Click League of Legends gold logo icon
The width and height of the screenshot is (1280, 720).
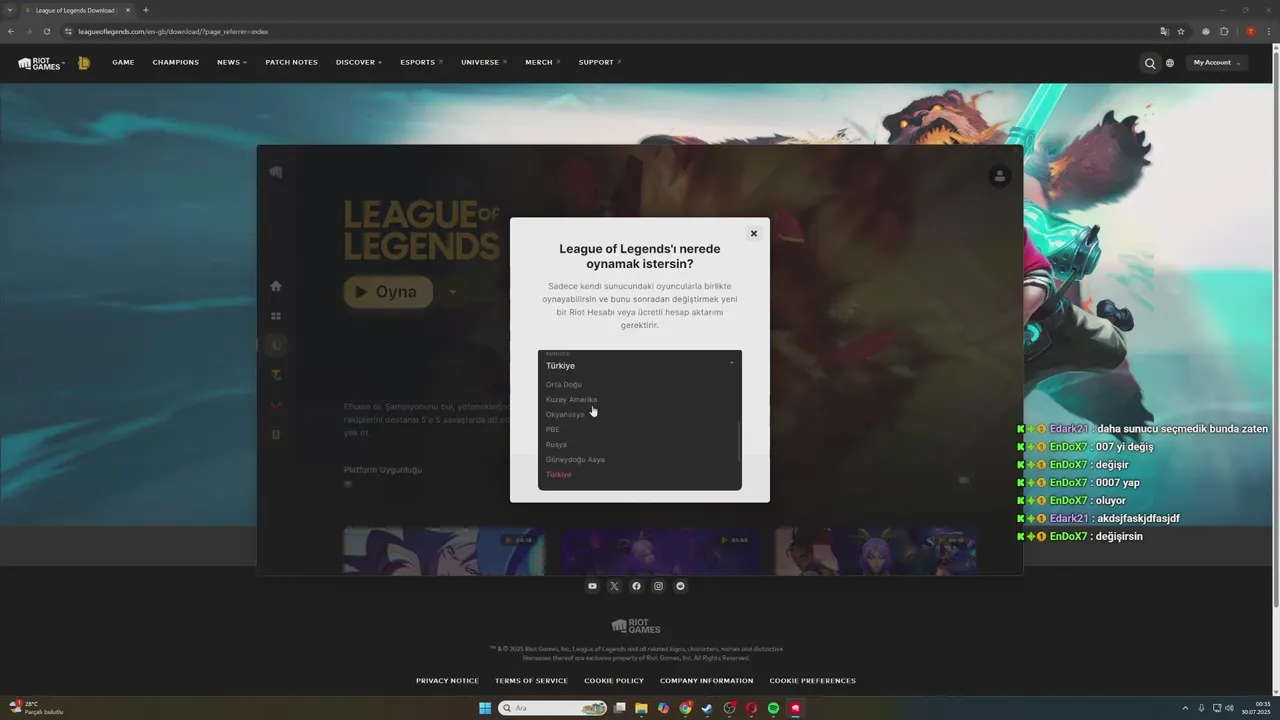click(x=84, y=63)
